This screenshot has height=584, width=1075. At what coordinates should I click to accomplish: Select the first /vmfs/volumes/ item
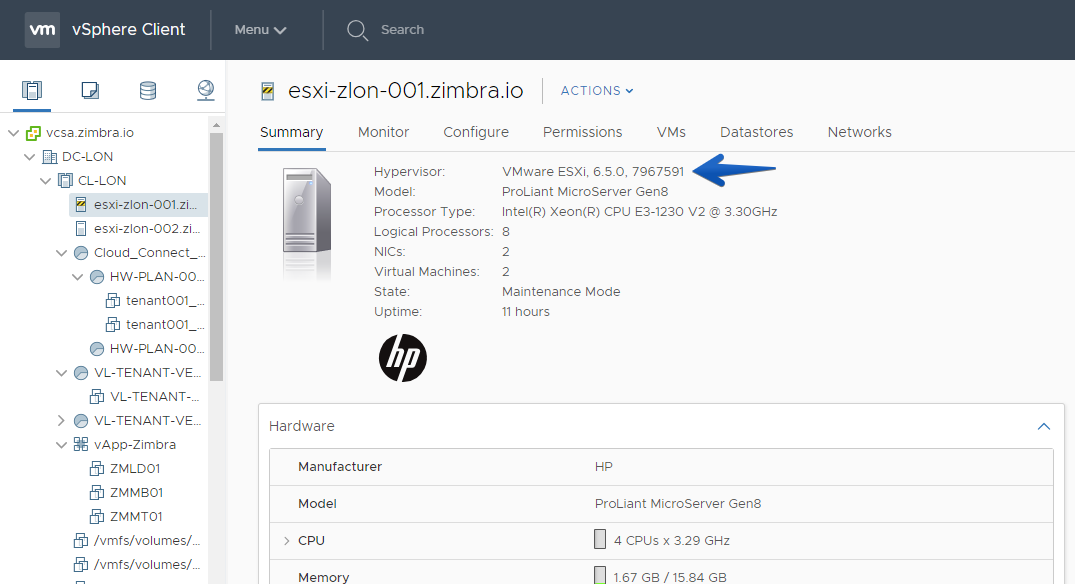click(x=147, y=541)
